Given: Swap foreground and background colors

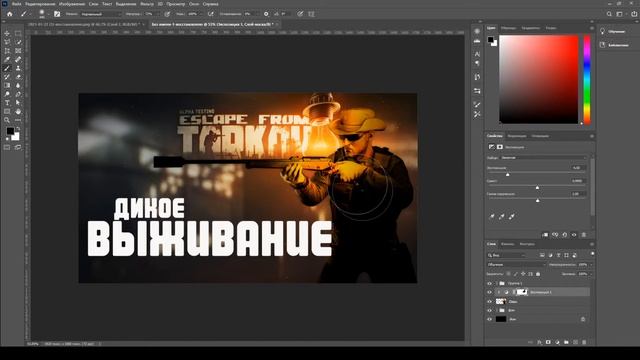Looking at the screenshot, I should (18, 129).
